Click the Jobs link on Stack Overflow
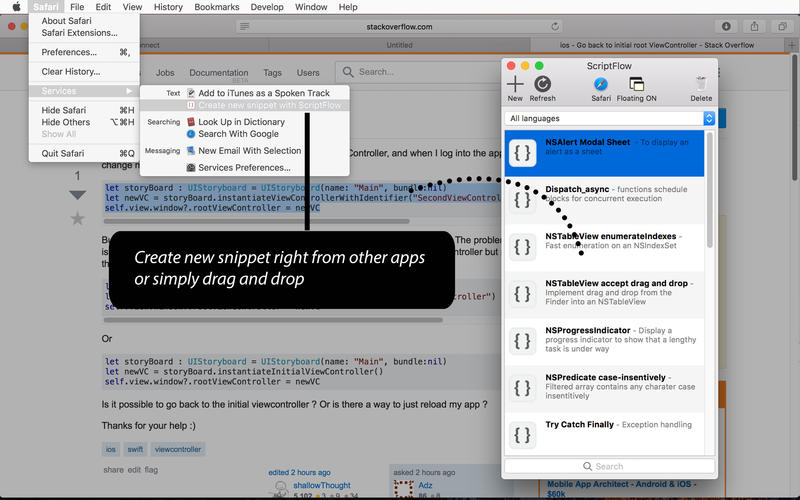 165,72
